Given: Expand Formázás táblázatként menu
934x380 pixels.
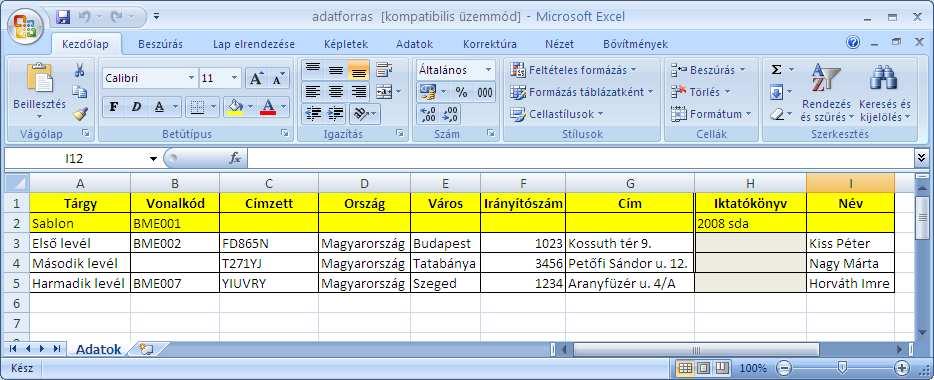Looking at the screenshot, I should pyautogui.click(x=582, y=92).
